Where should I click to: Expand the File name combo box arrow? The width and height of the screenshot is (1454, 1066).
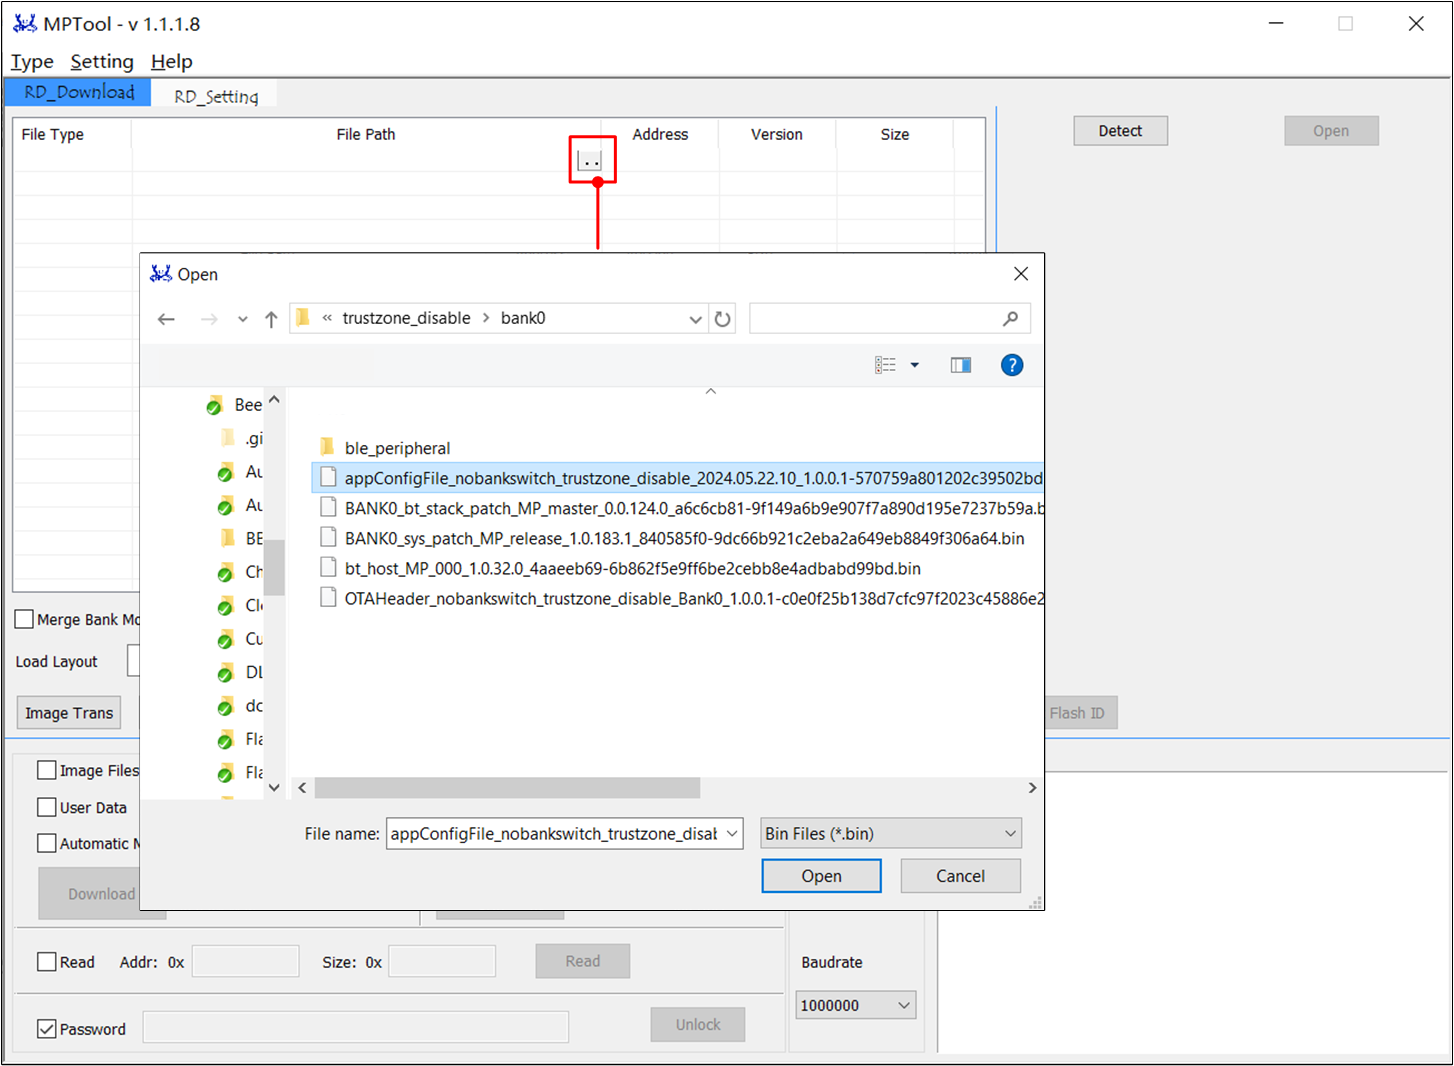coord(732,834)
